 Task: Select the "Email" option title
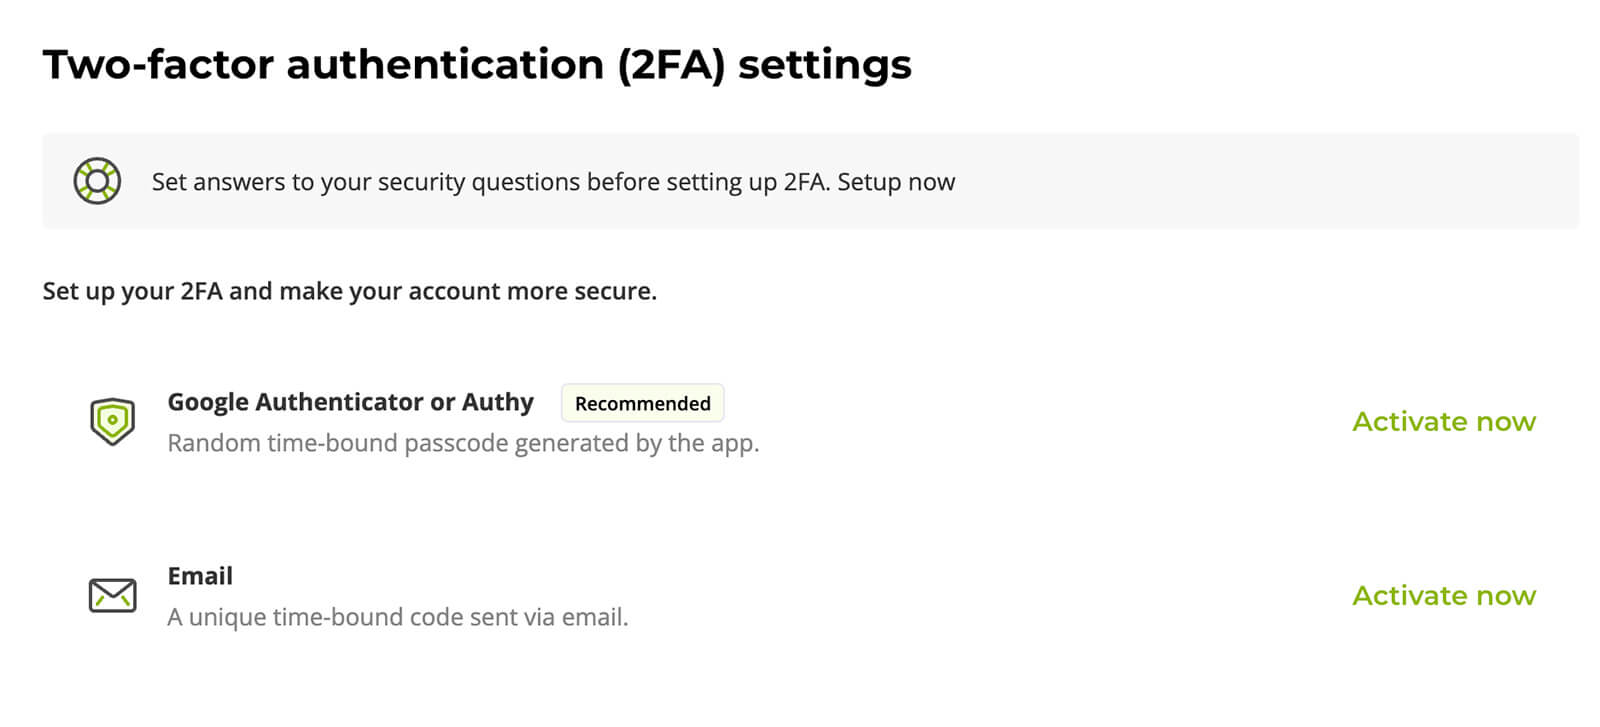pos(200,576)
